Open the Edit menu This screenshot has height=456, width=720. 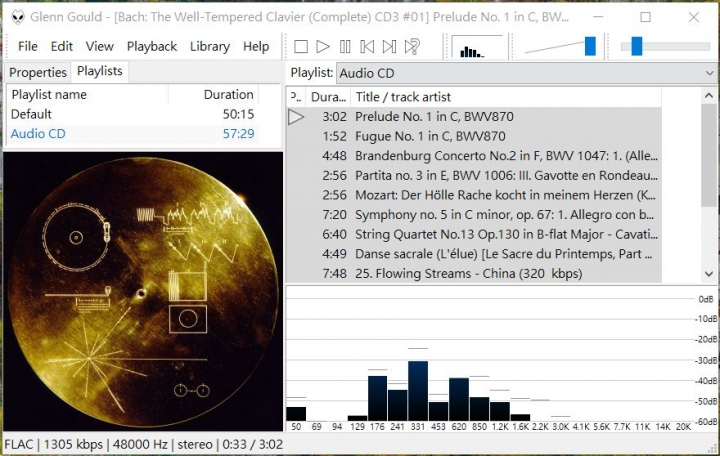tap(62, 46)
